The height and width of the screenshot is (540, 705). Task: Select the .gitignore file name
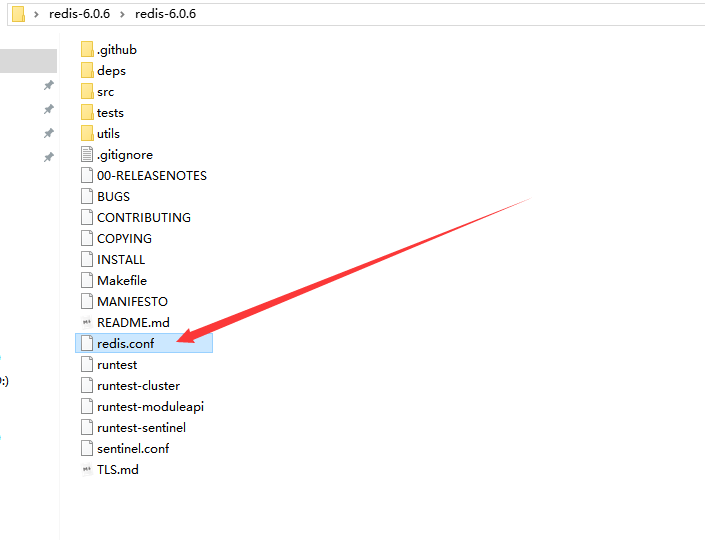point(125,155)
